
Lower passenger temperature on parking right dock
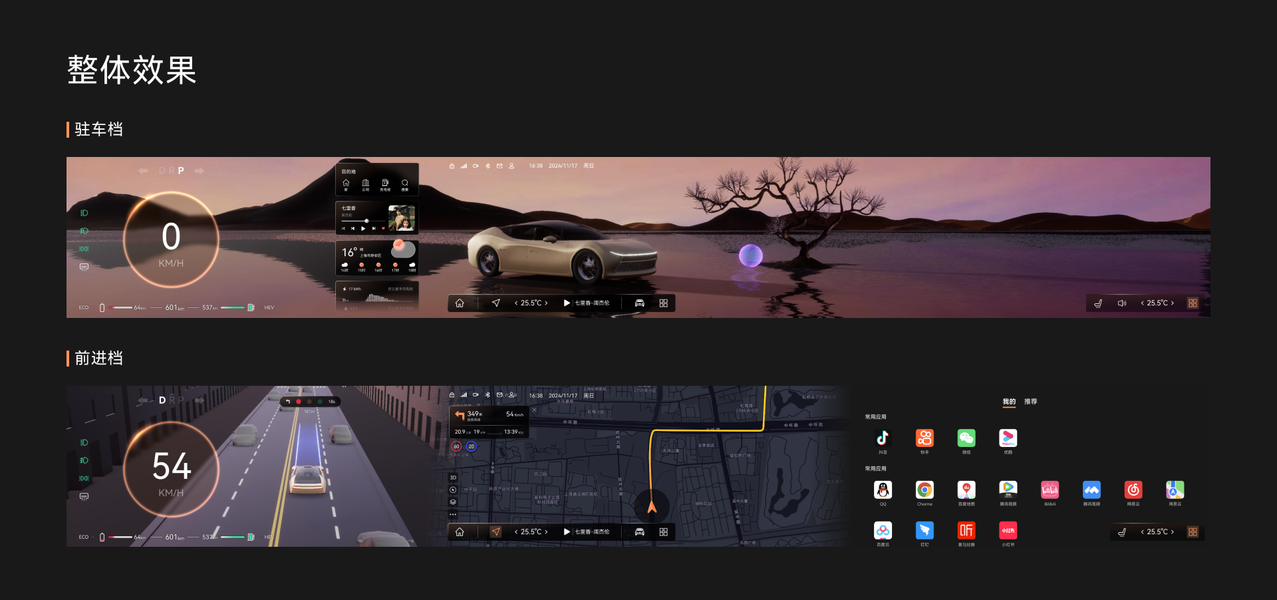coord(1141,303)
